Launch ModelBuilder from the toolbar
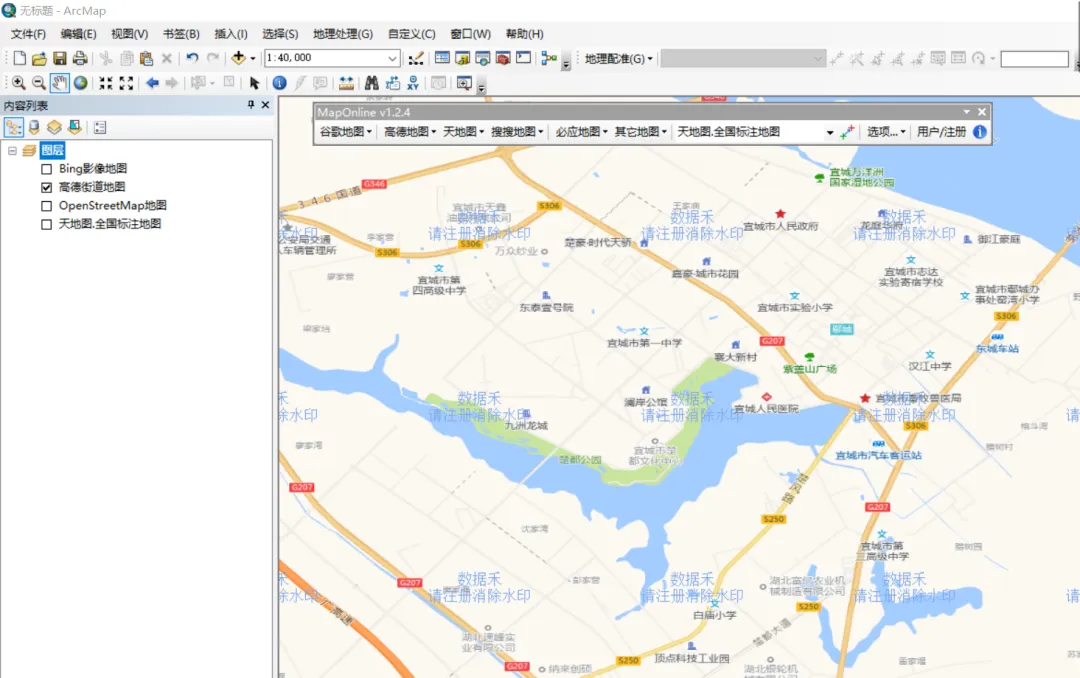 pos(549,59)
